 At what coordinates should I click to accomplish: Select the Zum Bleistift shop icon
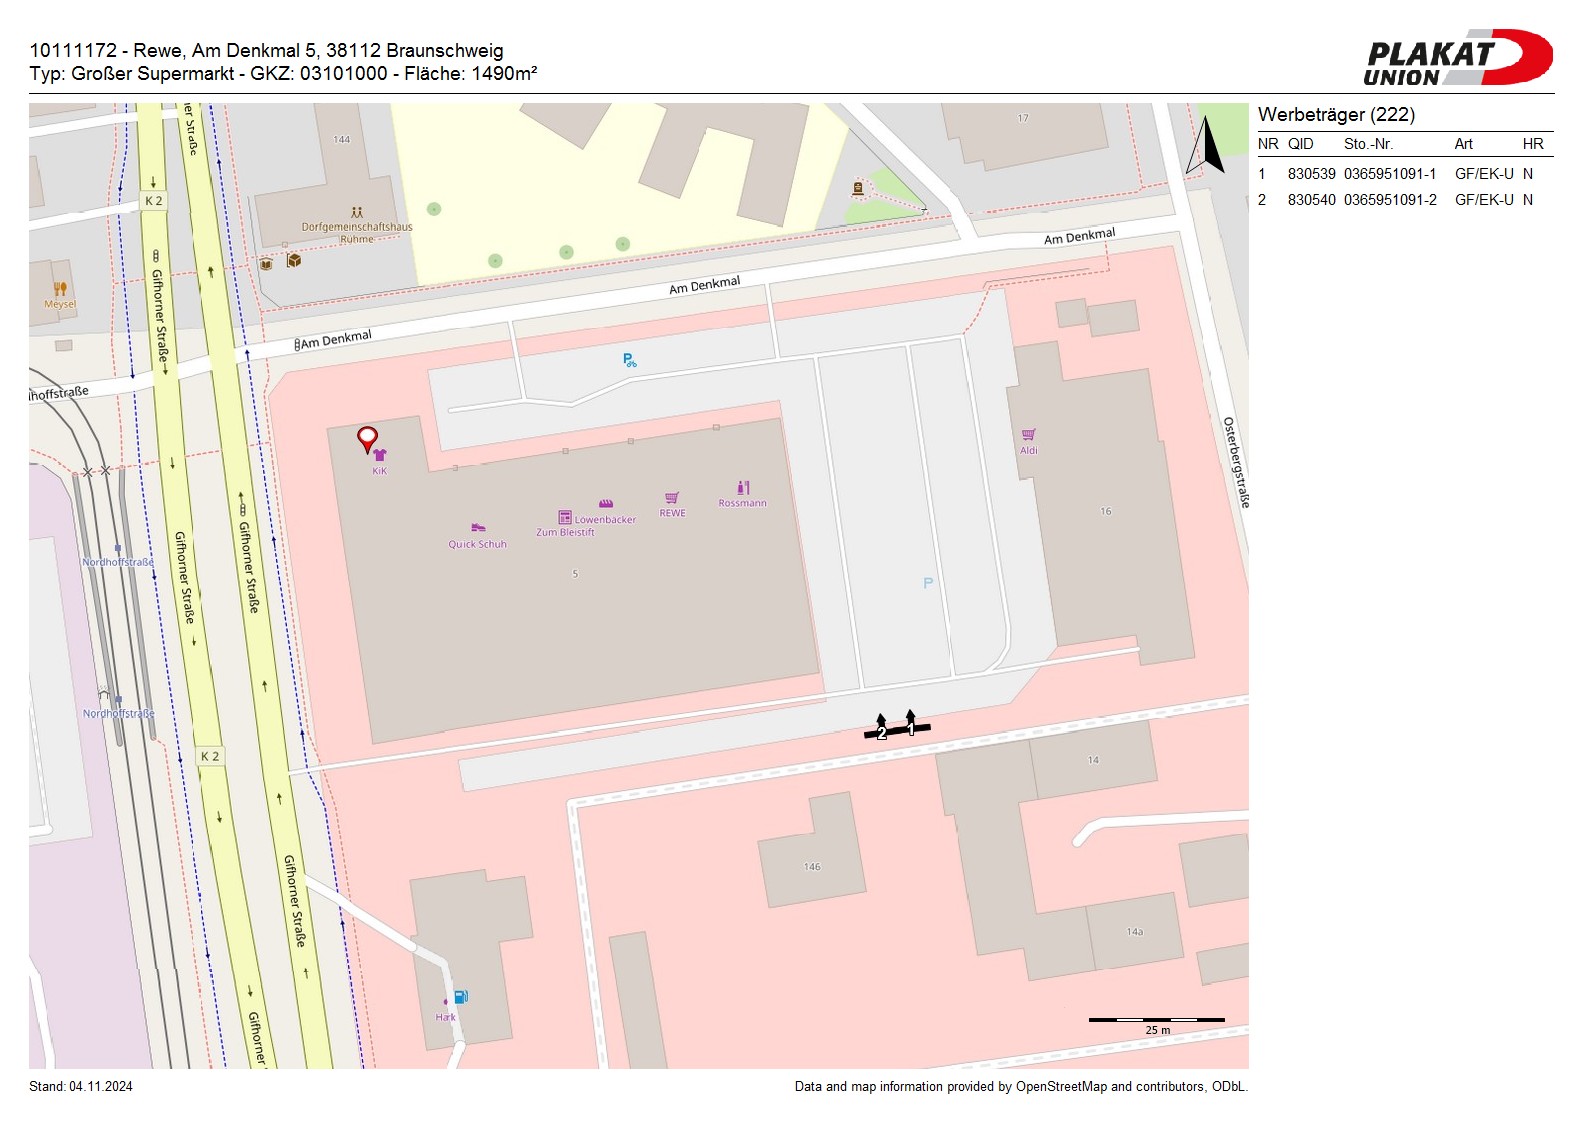tap(565, 518)
